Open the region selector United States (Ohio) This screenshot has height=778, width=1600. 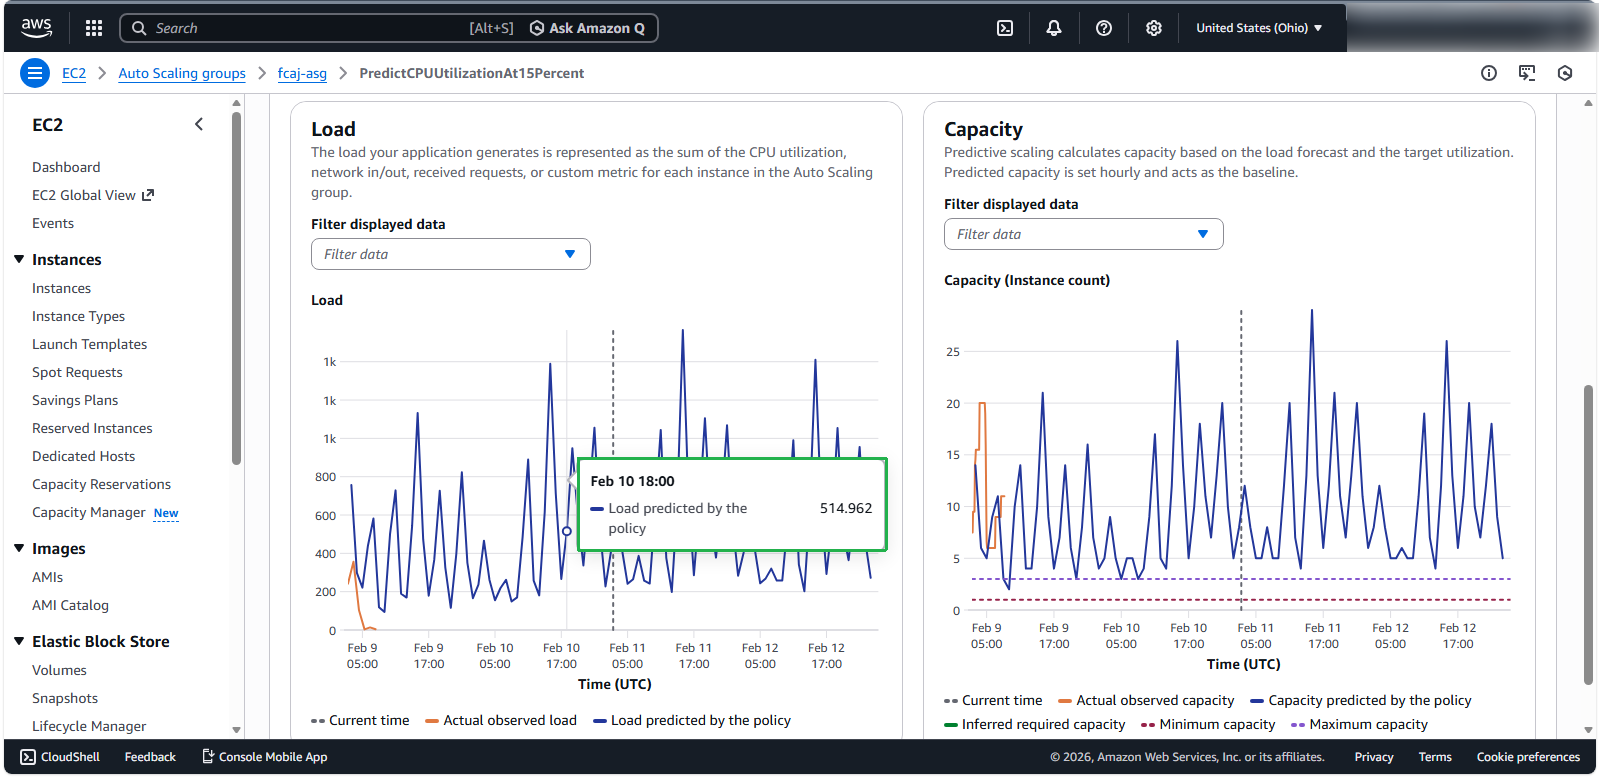[x=1259, y=28]
